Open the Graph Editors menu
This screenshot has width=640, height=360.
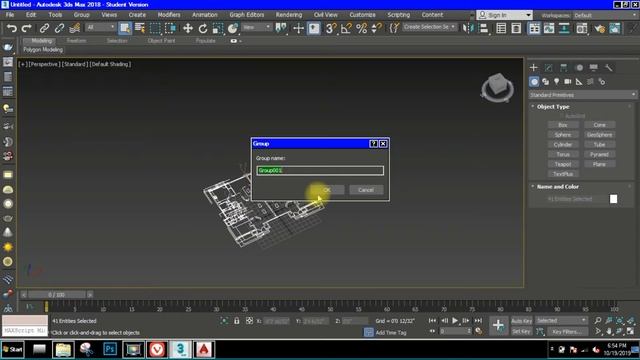point(247,15)
